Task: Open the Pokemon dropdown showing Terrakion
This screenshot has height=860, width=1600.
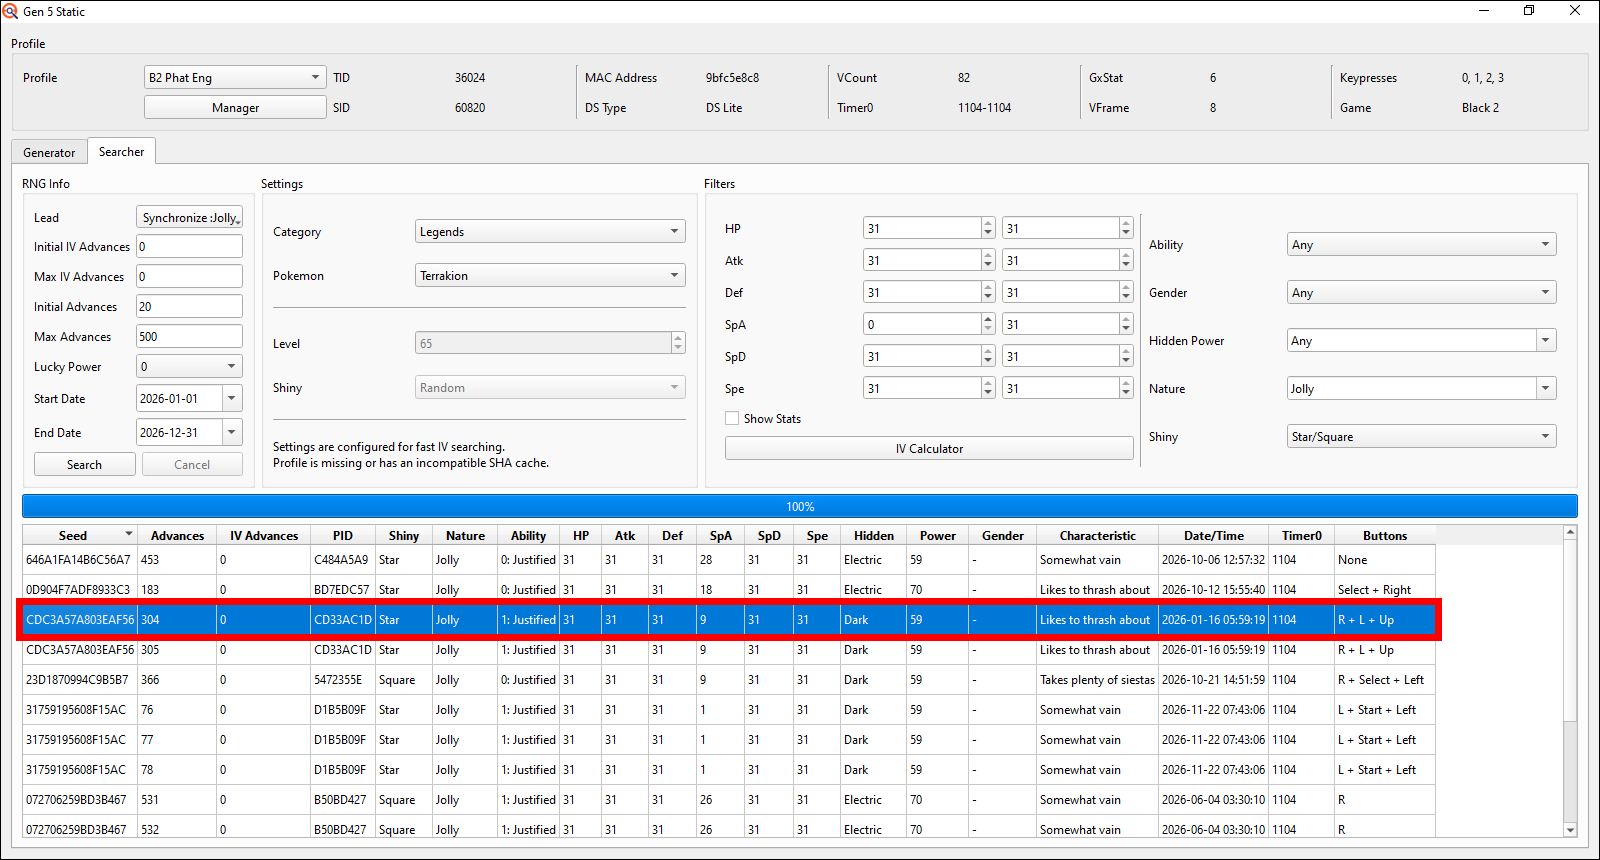Action: pyautogui.click(x=550, y=276)
